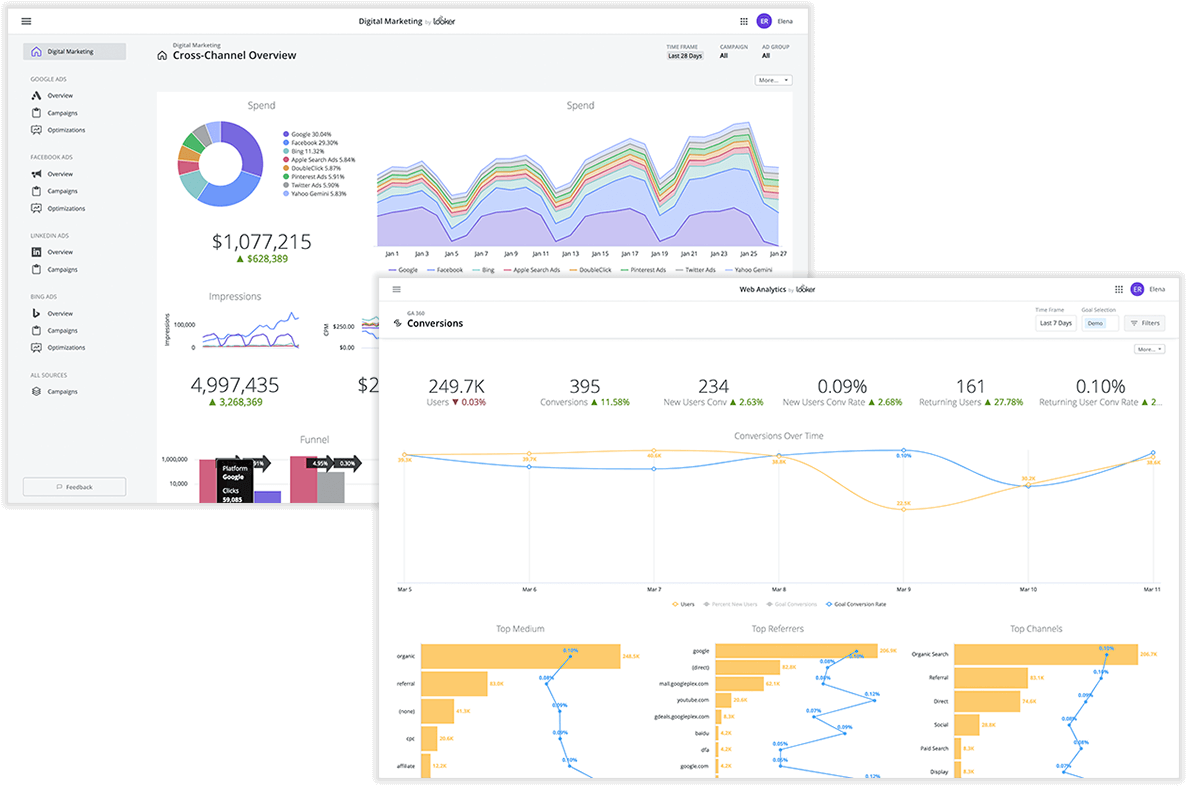Click the apps grid icon beside ER avatar
Image resolution: width=1186 pixels, height=786 pixels.
click(x=743, y=21)
